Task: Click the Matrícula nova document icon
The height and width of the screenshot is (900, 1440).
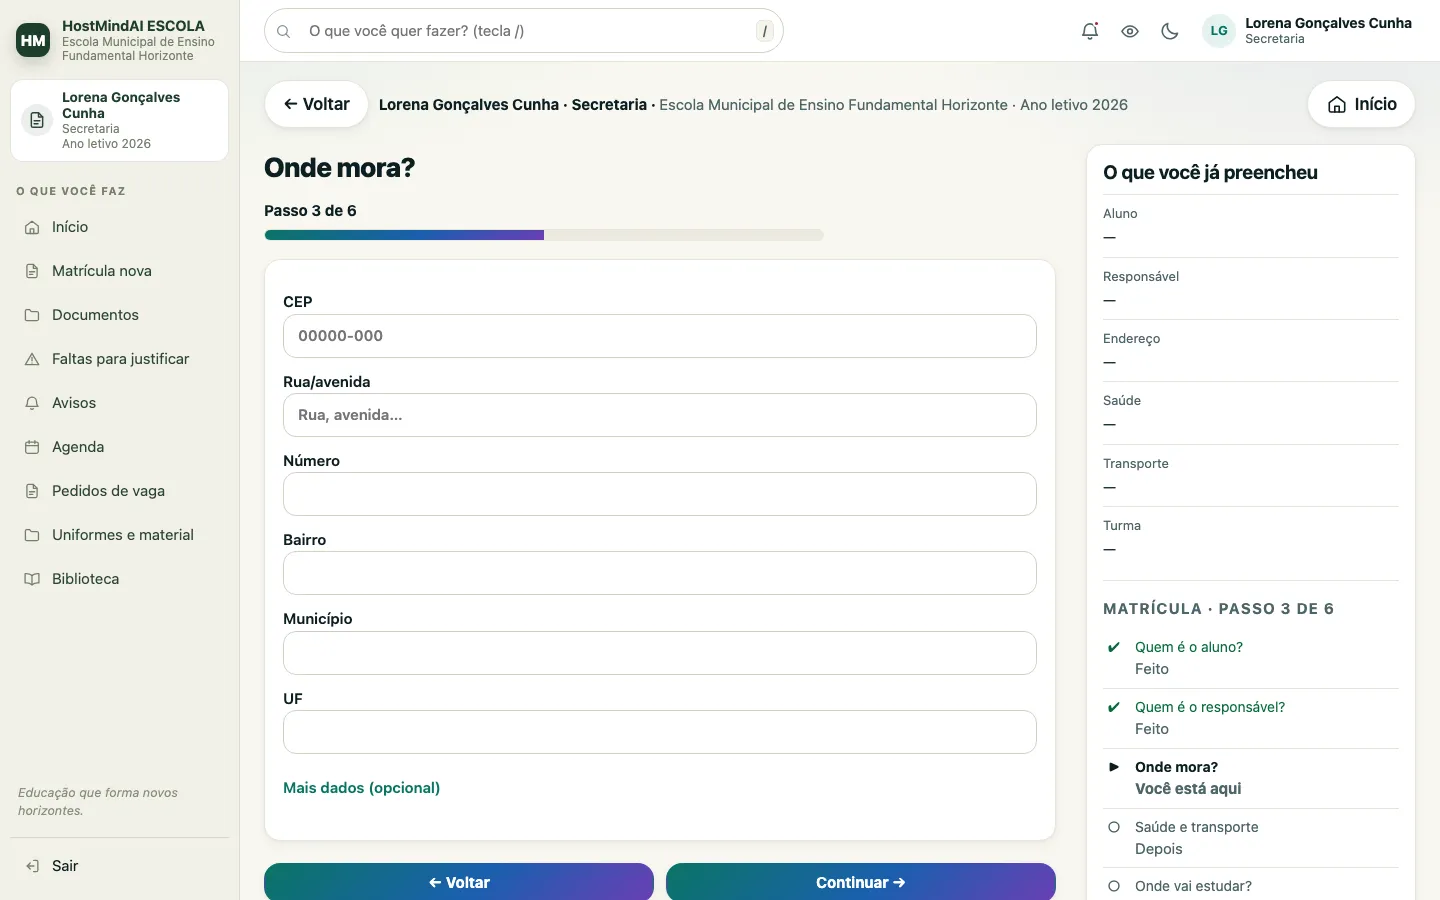Action: [32, 271]
